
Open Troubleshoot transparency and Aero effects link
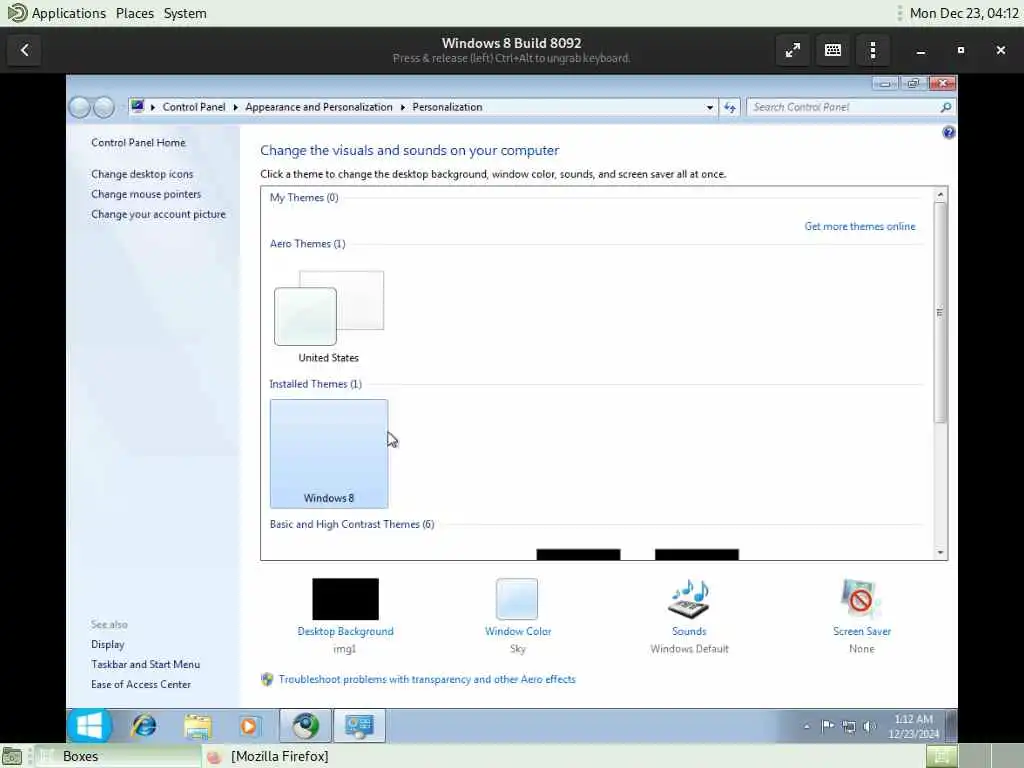(x=427, y=679)
